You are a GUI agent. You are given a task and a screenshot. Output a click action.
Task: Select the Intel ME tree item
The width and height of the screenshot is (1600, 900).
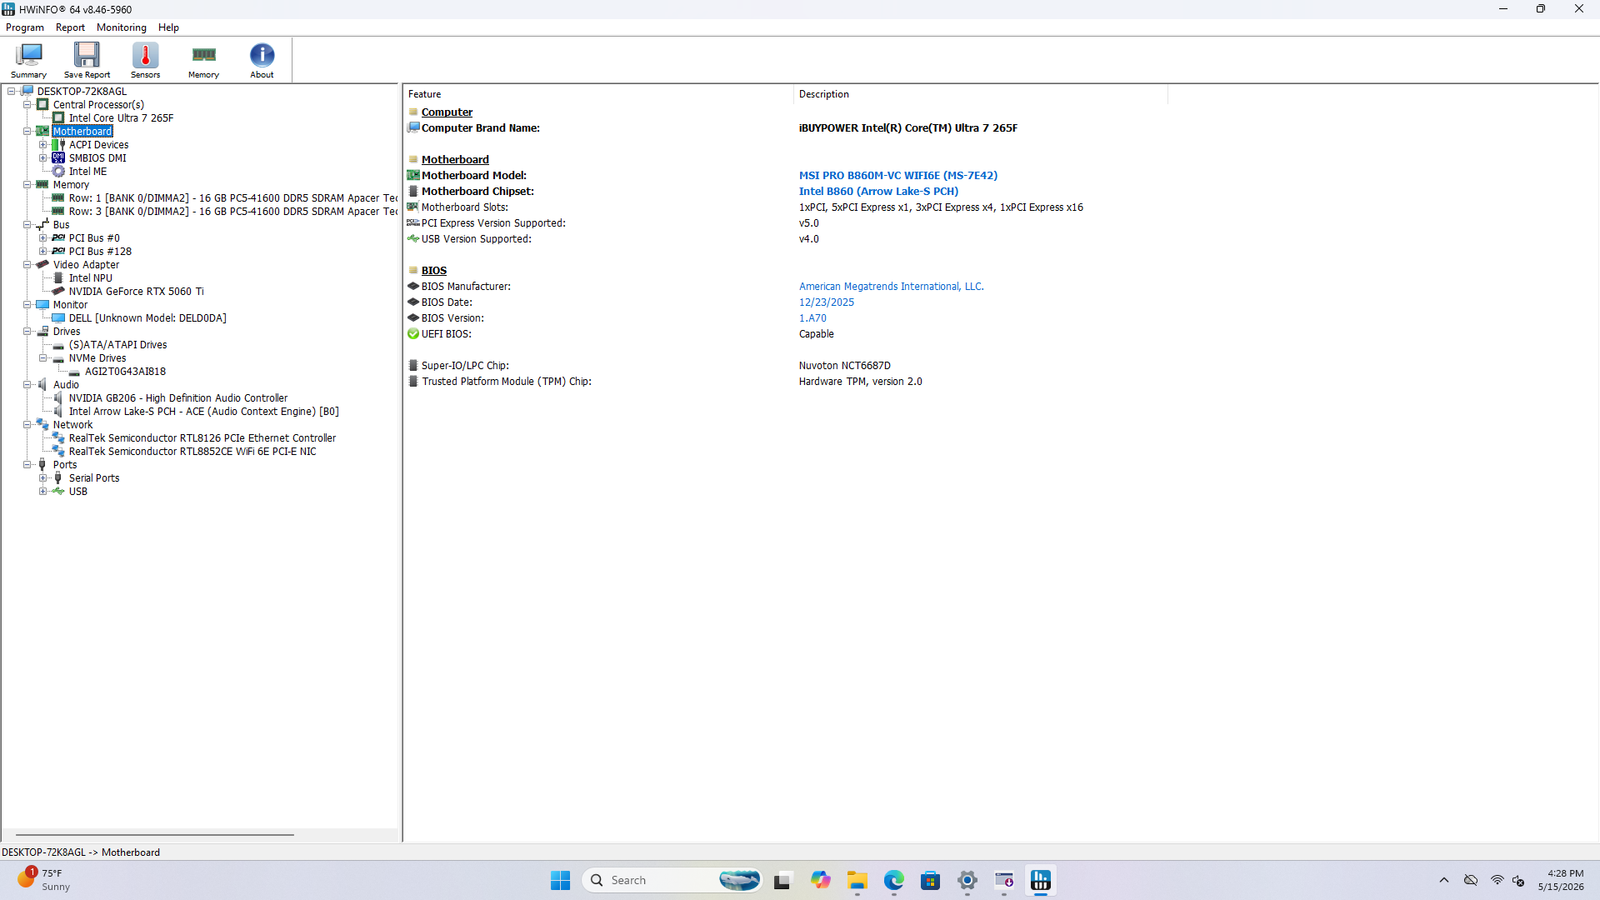[88, 171]
